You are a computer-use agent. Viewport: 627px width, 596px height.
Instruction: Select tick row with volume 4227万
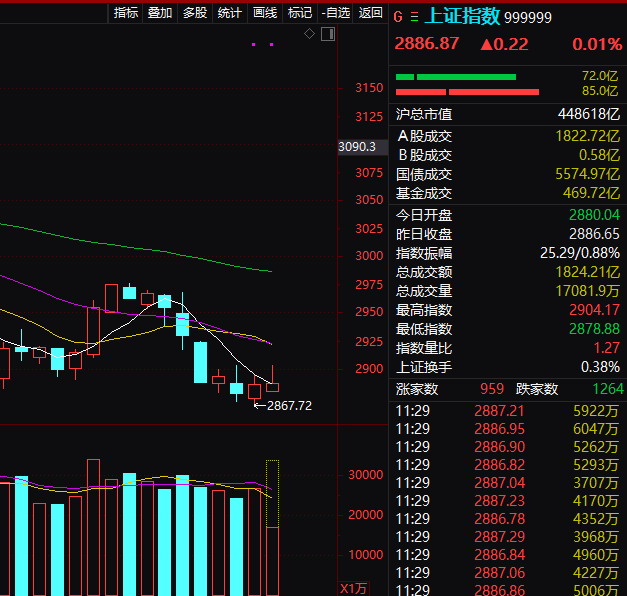(x=507, y=573)
